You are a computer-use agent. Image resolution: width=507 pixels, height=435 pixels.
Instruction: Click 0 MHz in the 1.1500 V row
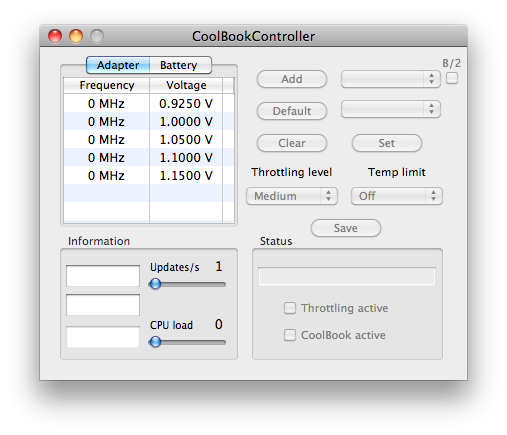[106, 176]
